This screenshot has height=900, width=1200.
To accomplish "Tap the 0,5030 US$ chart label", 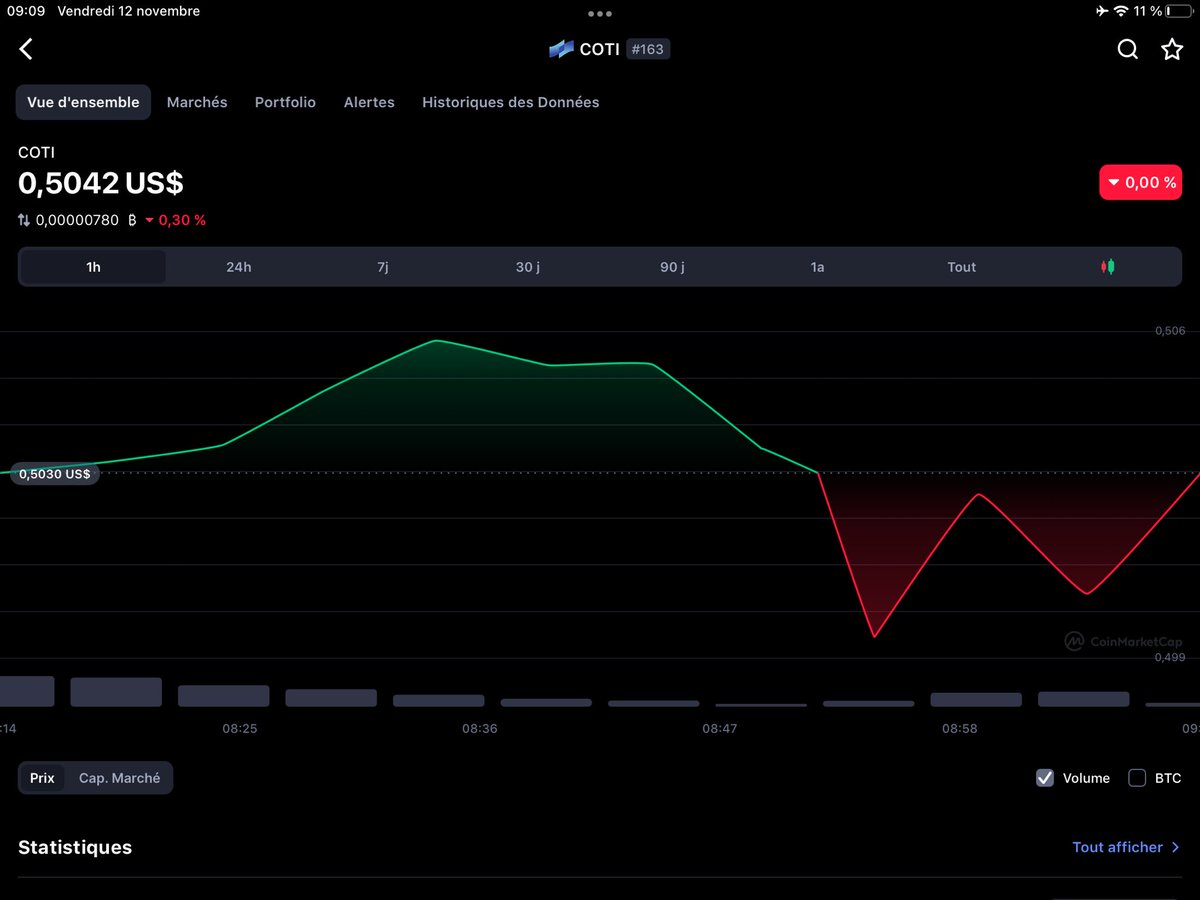I will click(55, 474).
